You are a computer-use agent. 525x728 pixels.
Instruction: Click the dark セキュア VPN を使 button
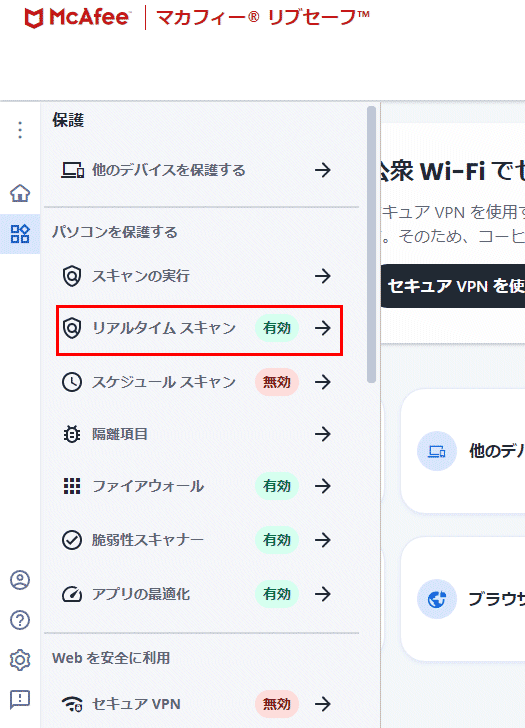[x=453, y=286]
